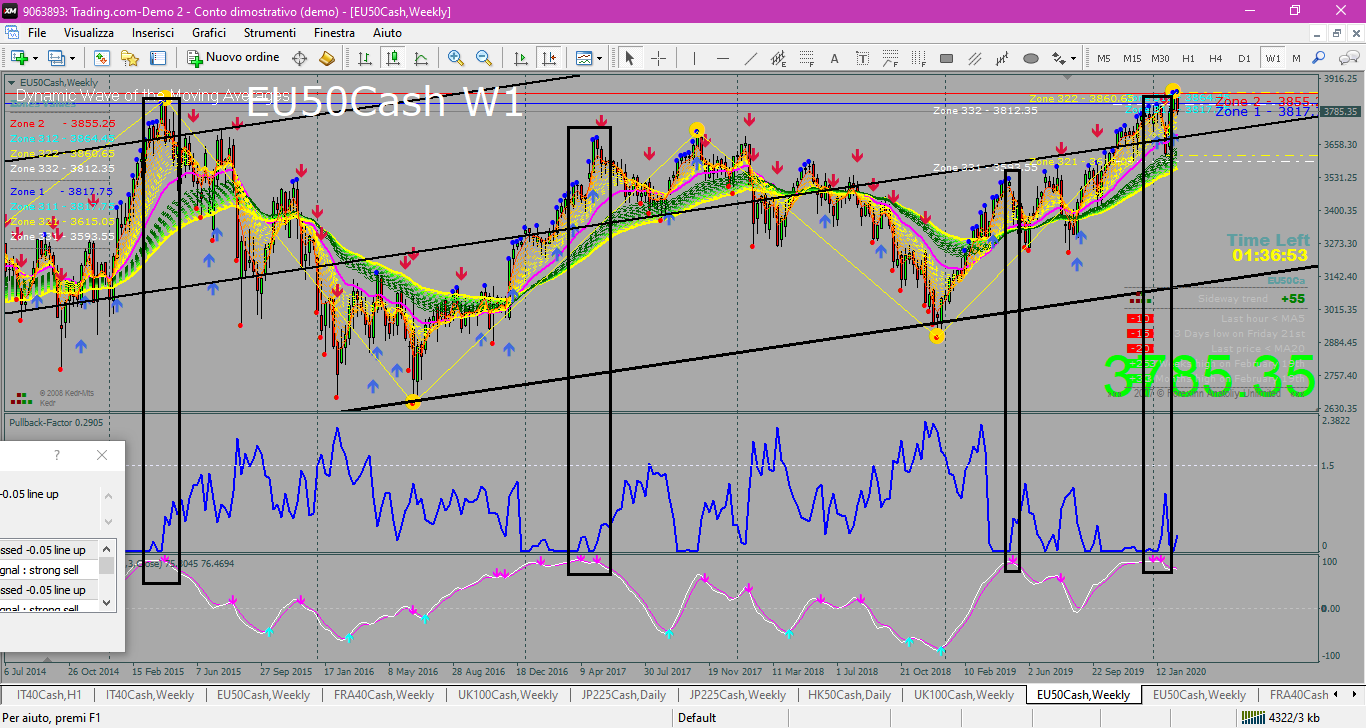Switch timeframe to H1
Viewport: 1366px width, 728px height.
pos(1188,58)
